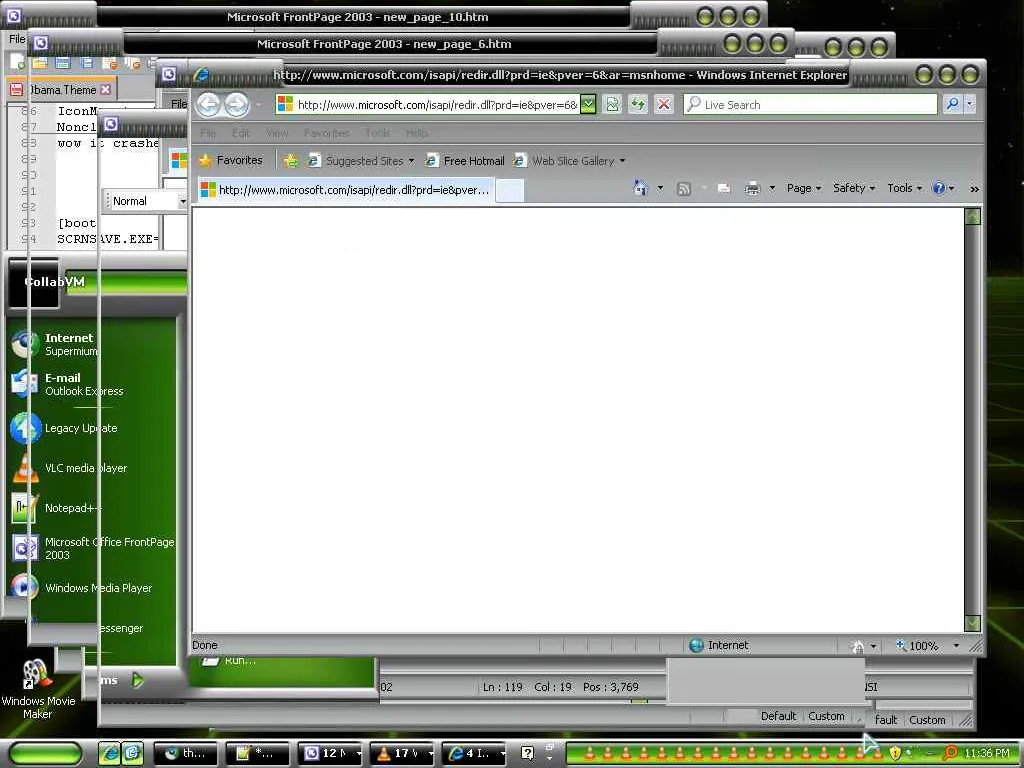This screenshot has height=768, width=1024.
Task: Stop loading with the red X button
Action: point(664,104)
